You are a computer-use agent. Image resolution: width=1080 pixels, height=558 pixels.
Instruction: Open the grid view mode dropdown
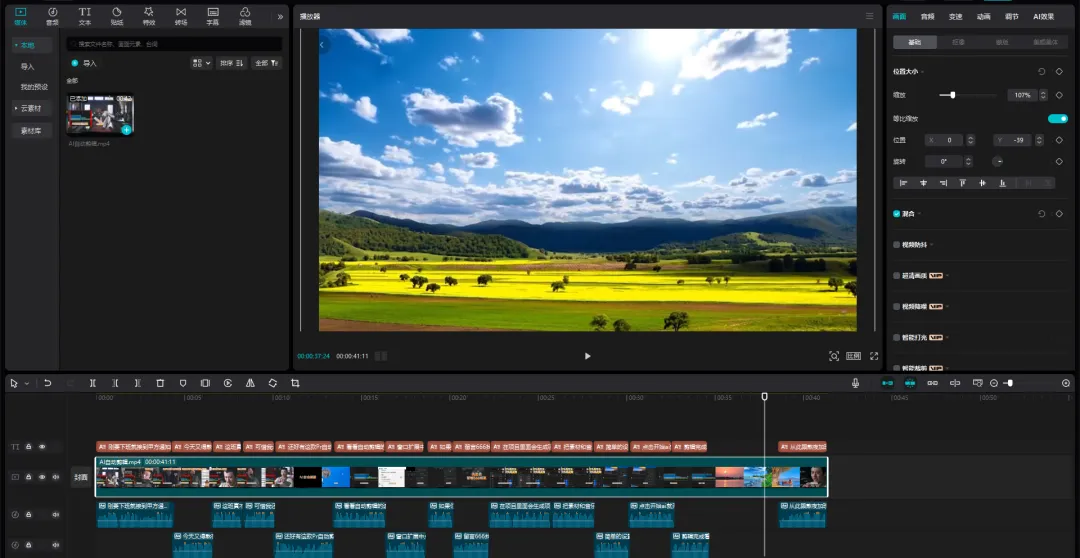[202, 63]
